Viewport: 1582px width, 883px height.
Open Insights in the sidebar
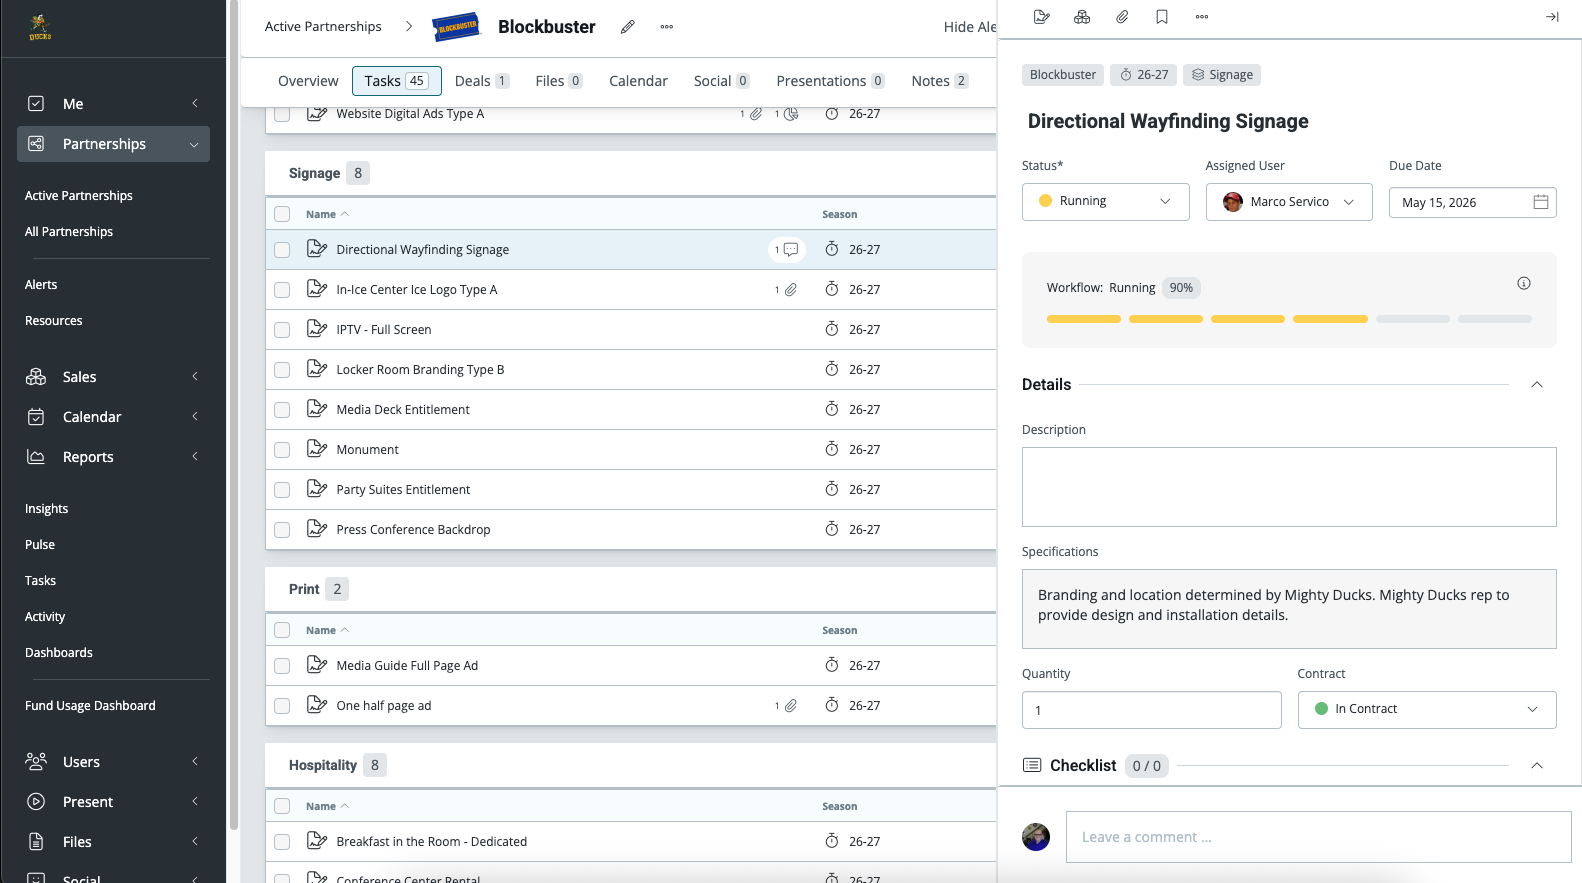pos(47,509)
